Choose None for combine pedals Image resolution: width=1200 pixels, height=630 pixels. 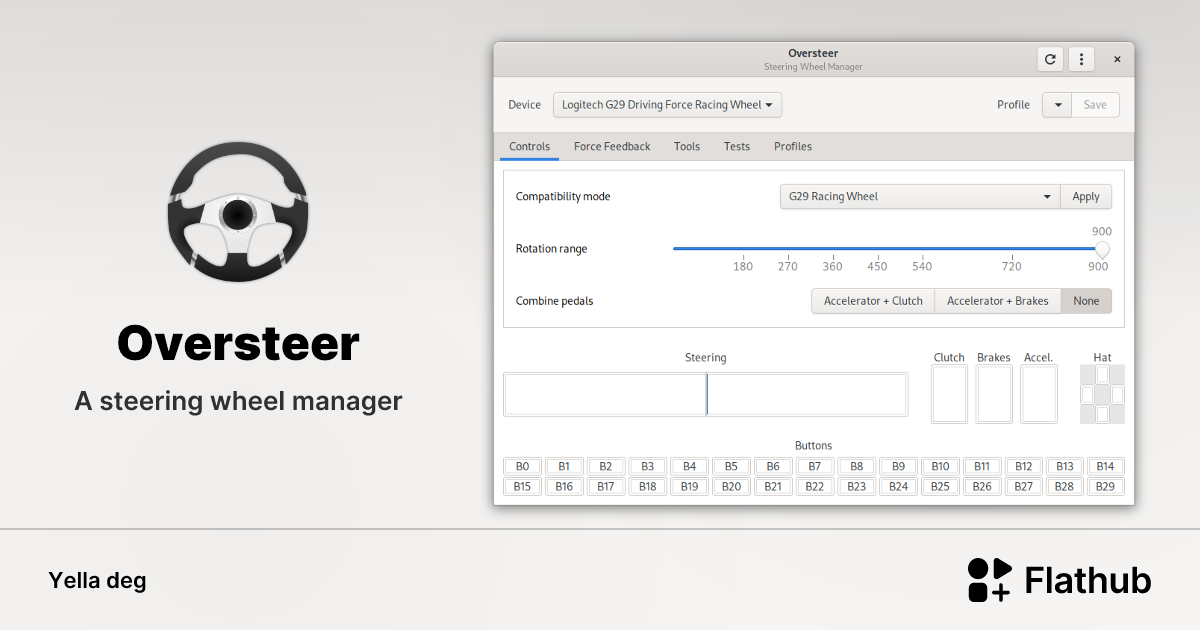click(x=1086, y=301)
